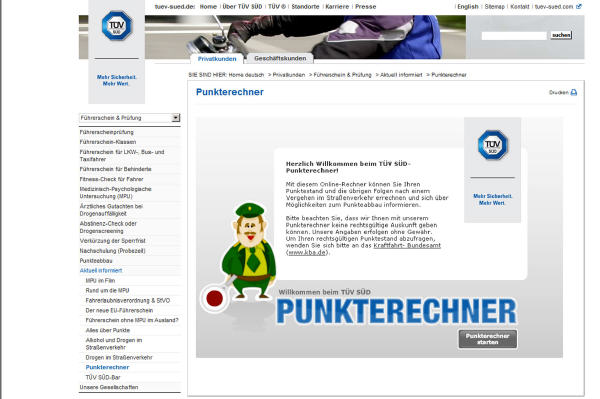Screen dimensions: 600x399
Task: Open Alles über Punkte
Action: [x=108, y=330]
